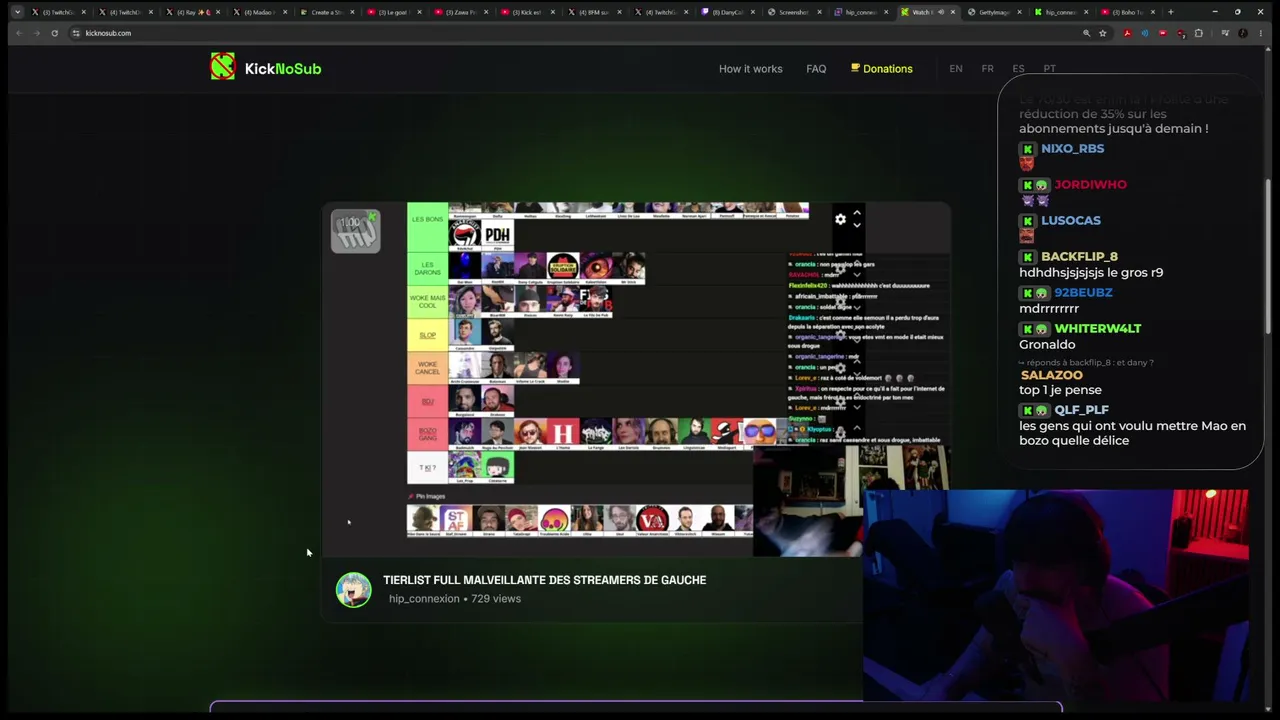Click the QLF_PLF chat username
This screenshot has height=720, width=1280.
1081,410
